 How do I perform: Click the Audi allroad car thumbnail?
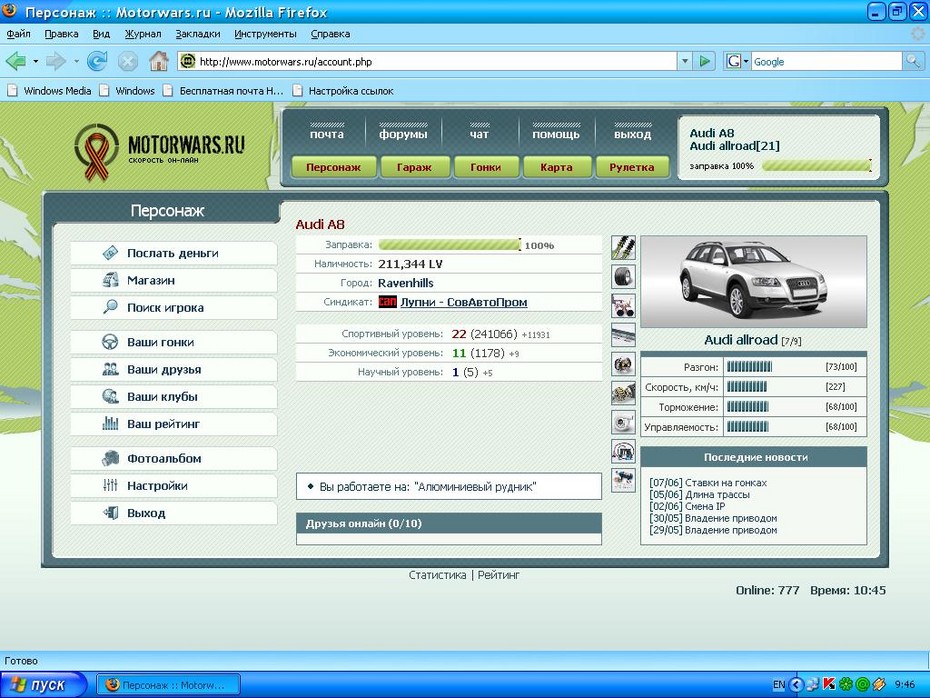point(753,282)
